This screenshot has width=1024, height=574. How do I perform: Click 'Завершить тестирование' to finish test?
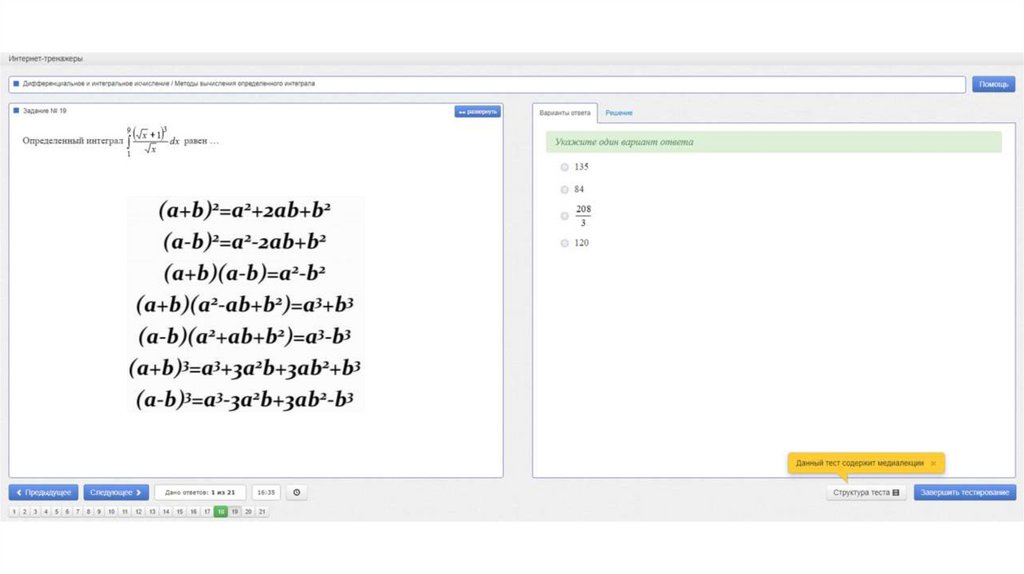point(964,492)
